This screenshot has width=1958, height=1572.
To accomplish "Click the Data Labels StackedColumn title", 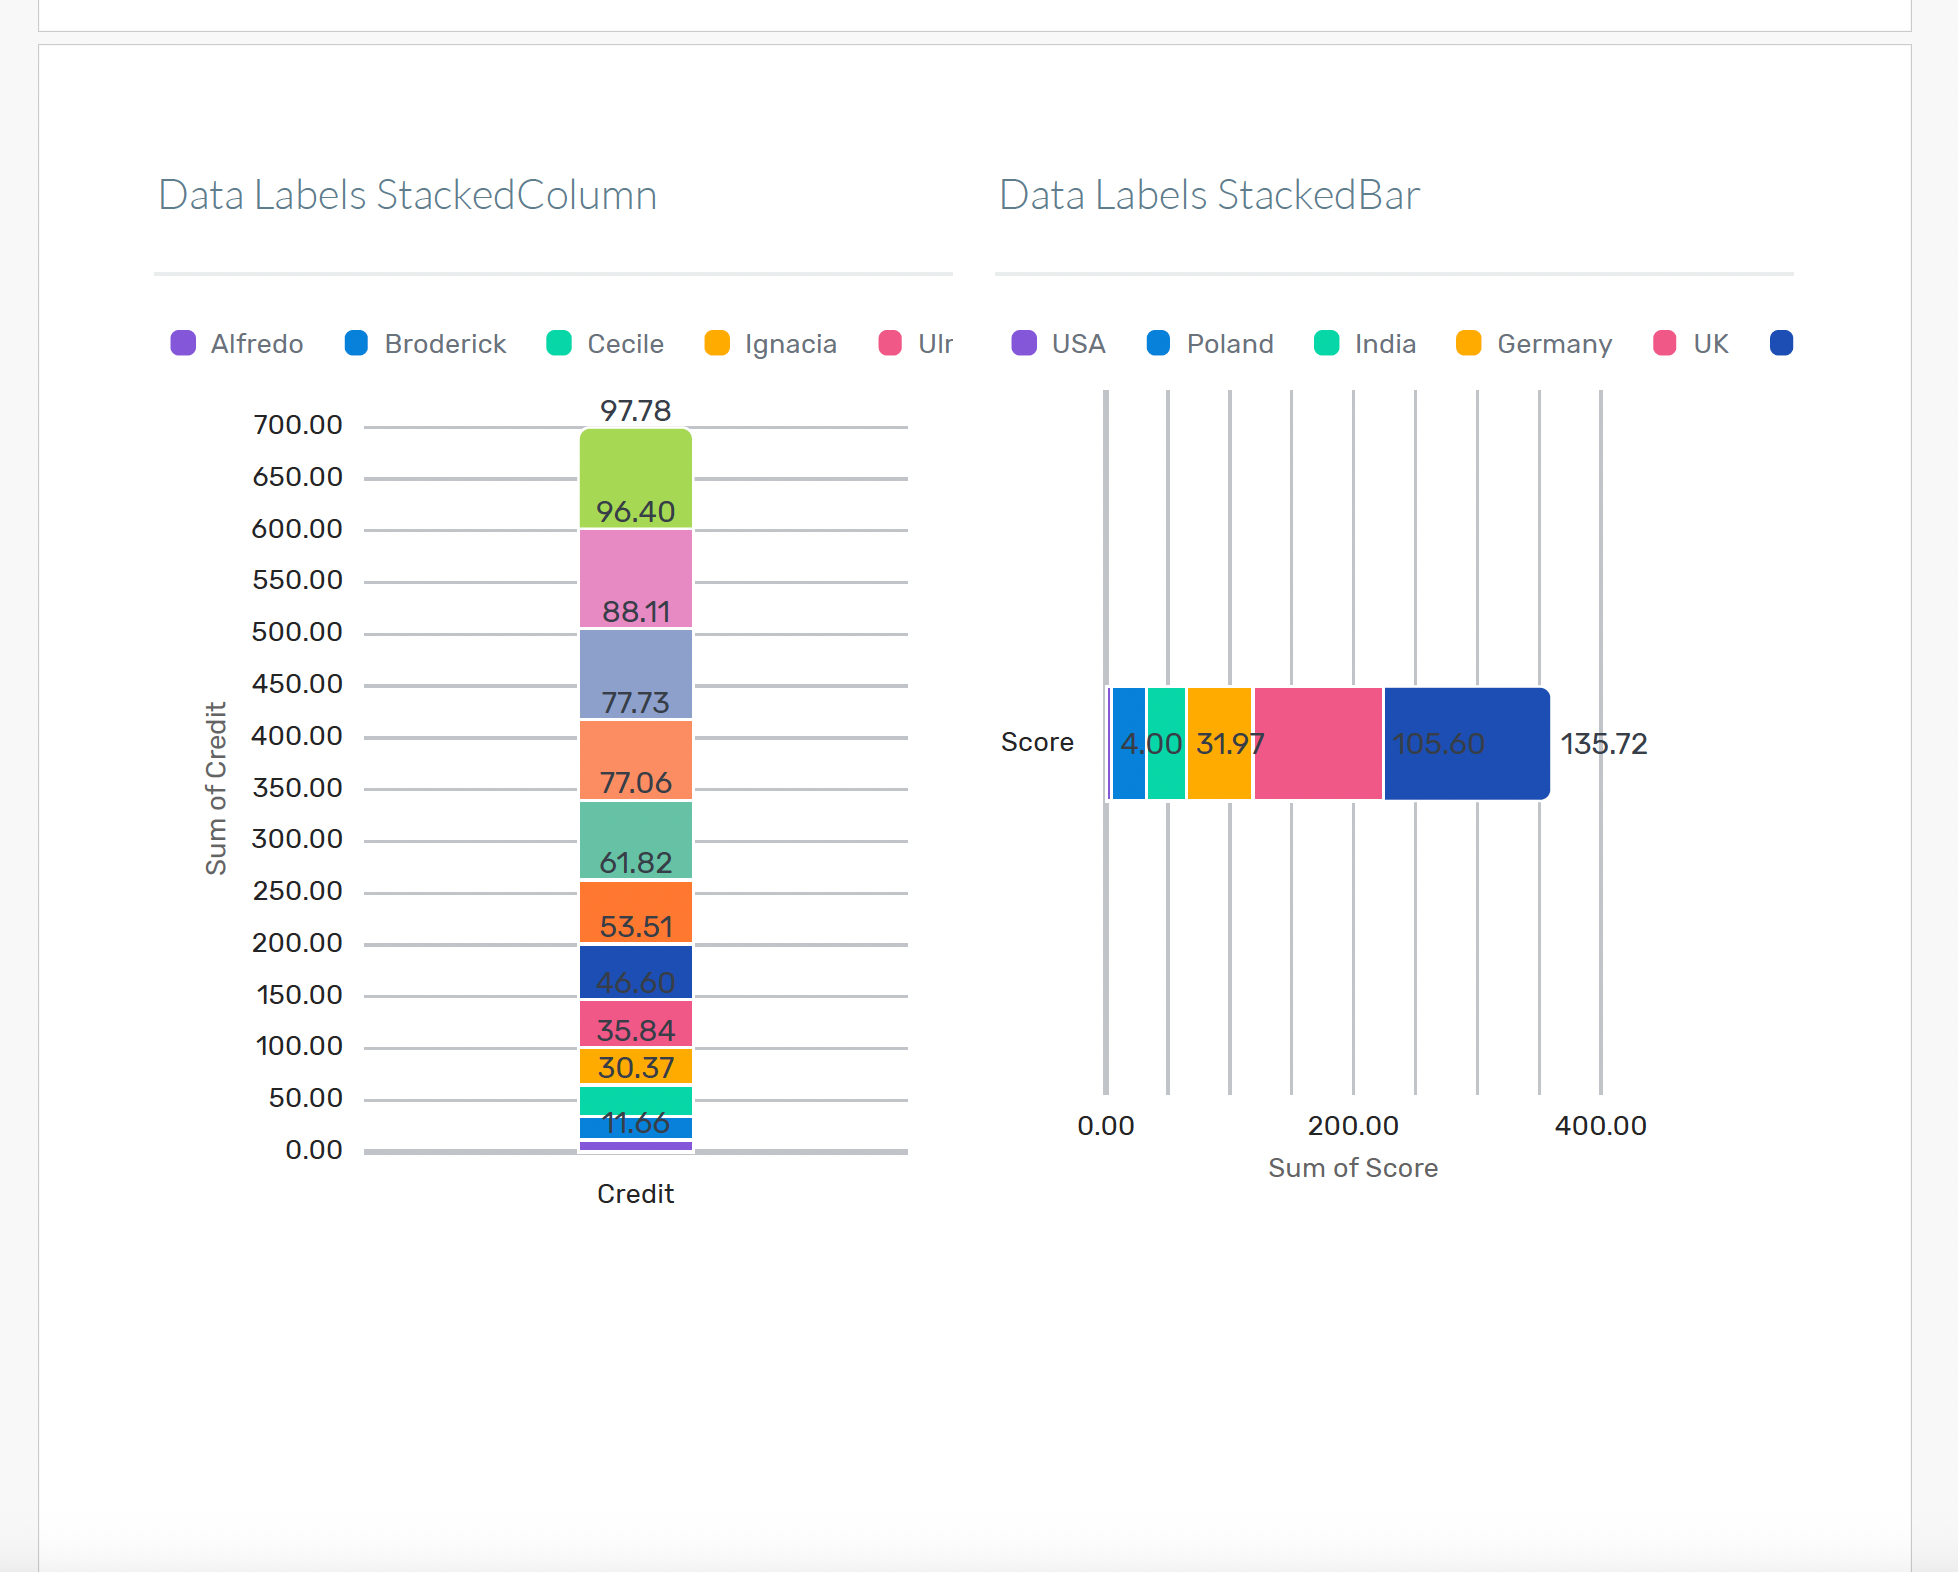I will (x=407, y=195).
